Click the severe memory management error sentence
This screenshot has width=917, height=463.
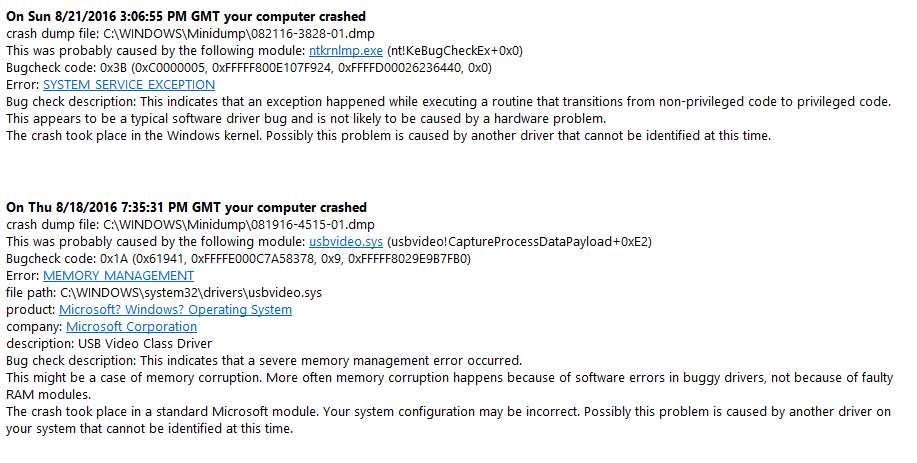click(264, 361)
